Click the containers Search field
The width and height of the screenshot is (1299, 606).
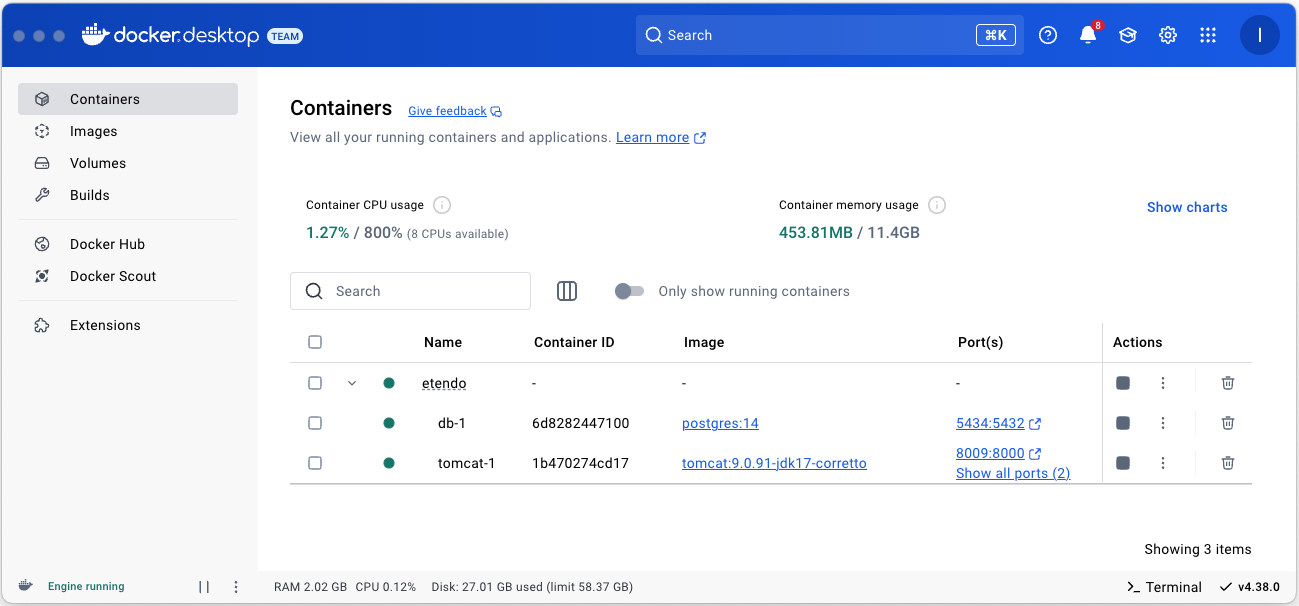(410, 291)
